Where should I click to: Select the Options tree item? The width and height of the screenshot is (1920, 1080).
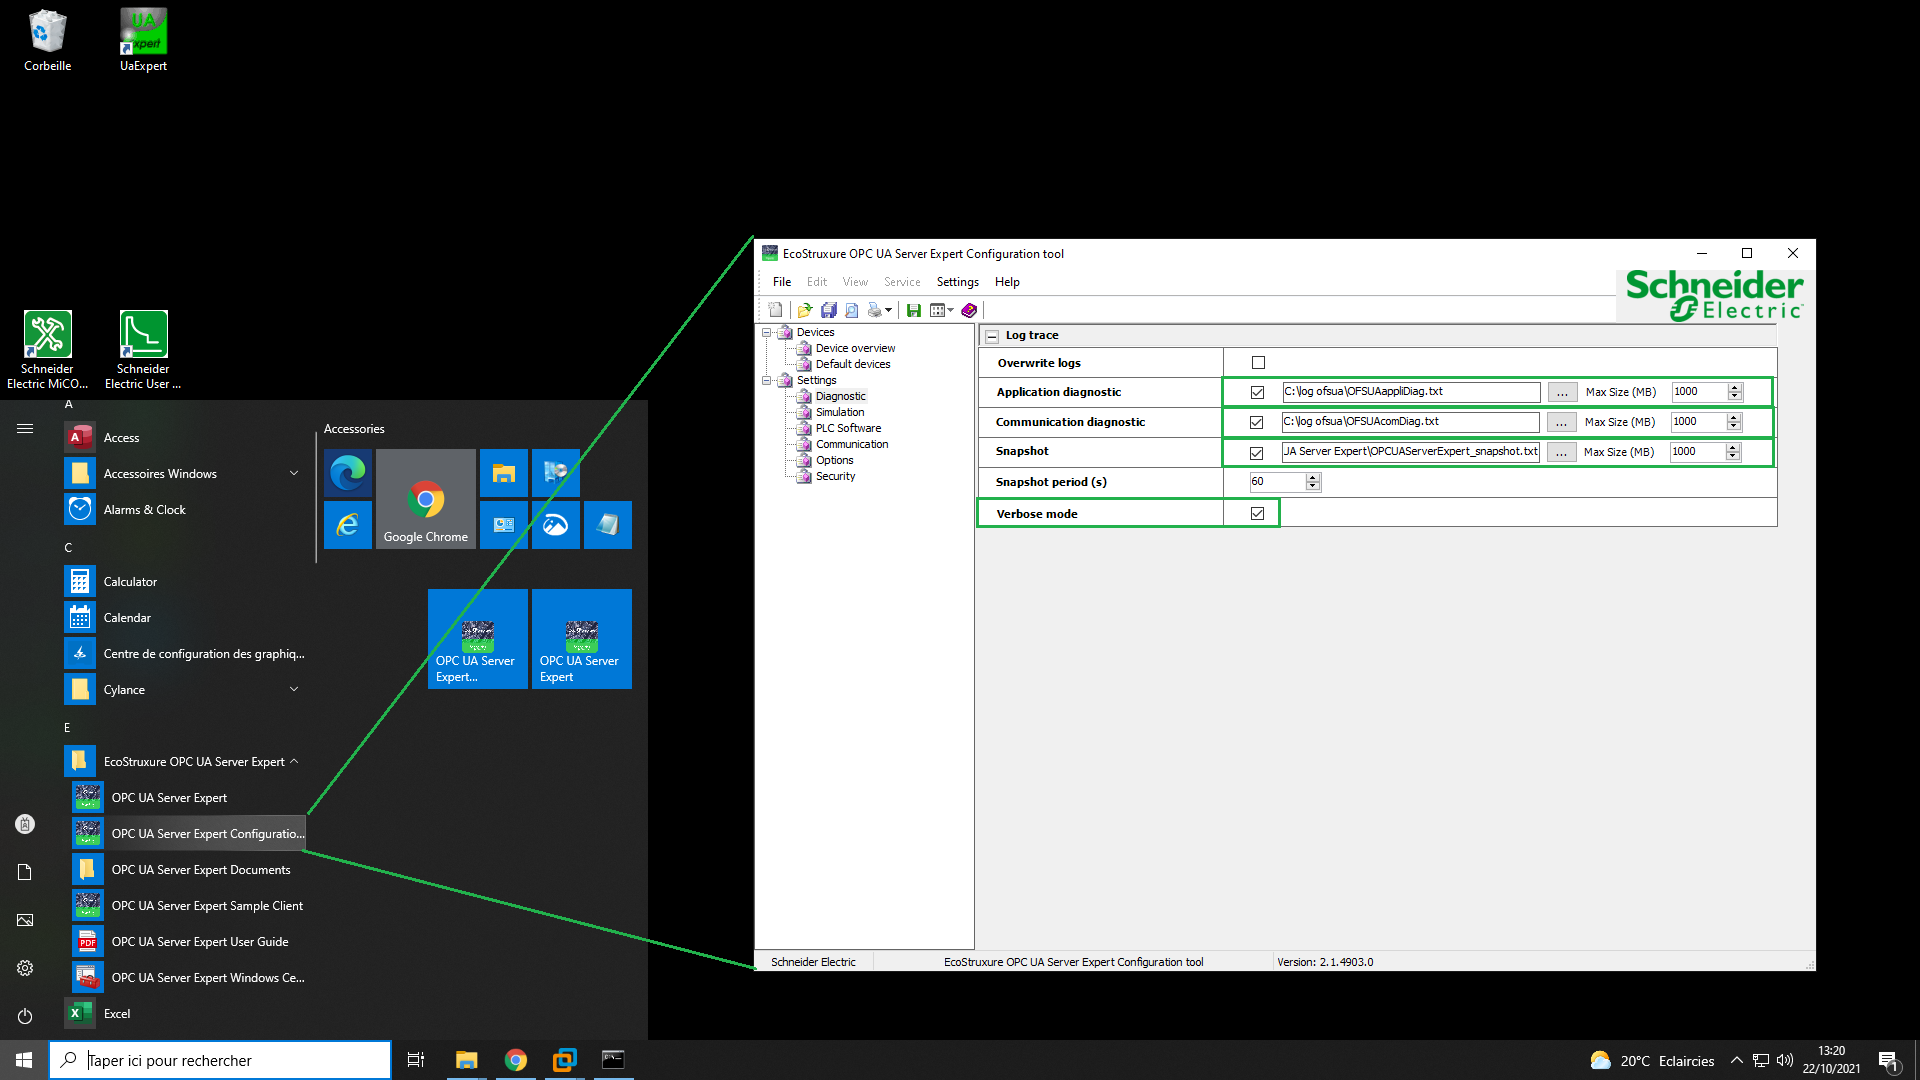click(x=834, y=460)
